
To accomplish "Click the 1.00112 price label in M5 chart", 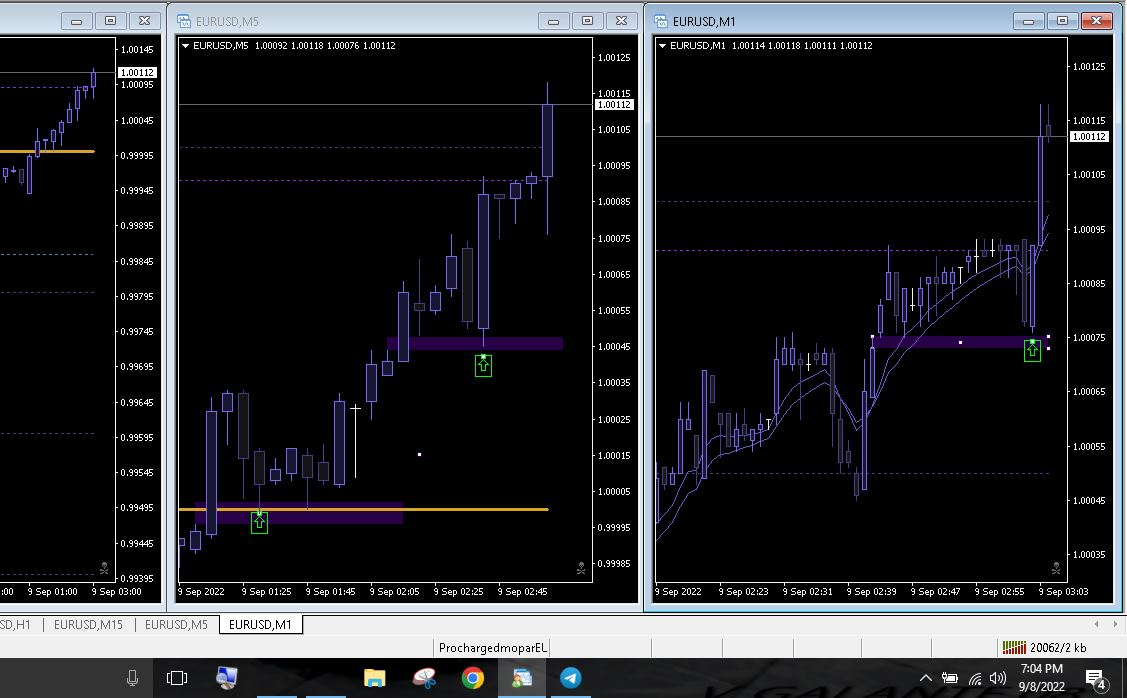I will click(x=614, y=105).
